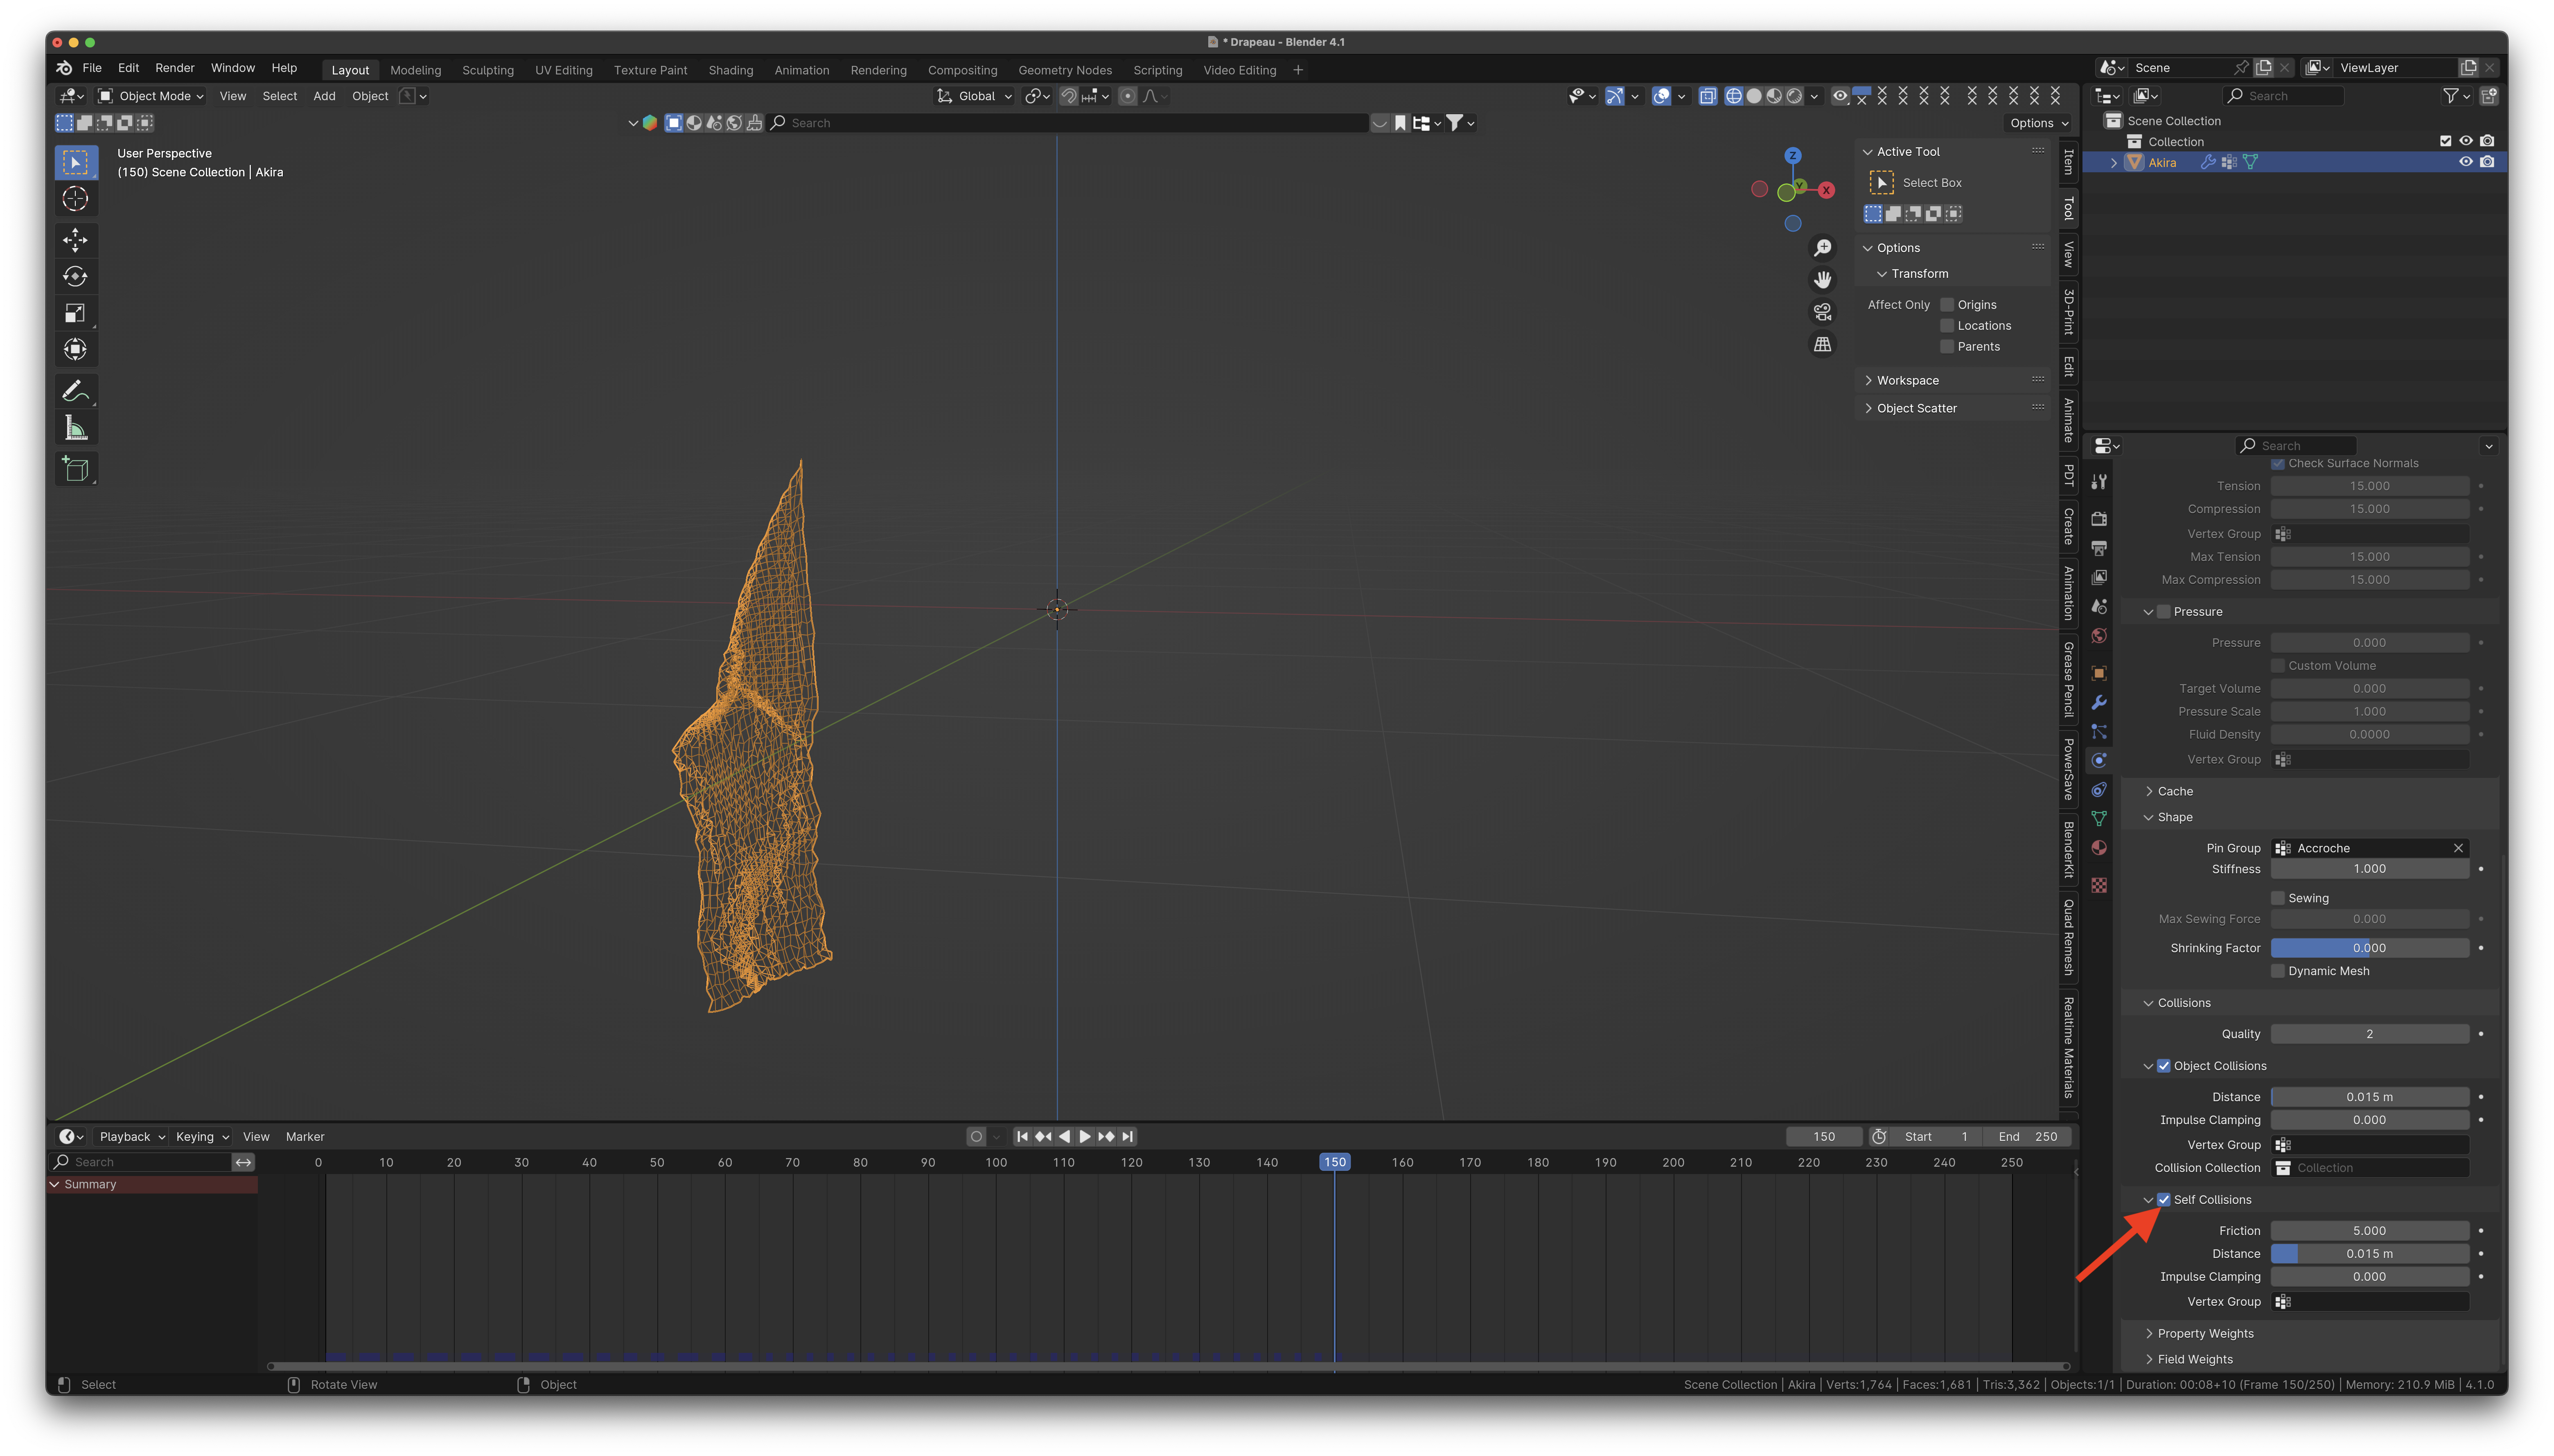The image size is (2554, 1456).
Task: Open the Render menu
Action: [175, 68]
